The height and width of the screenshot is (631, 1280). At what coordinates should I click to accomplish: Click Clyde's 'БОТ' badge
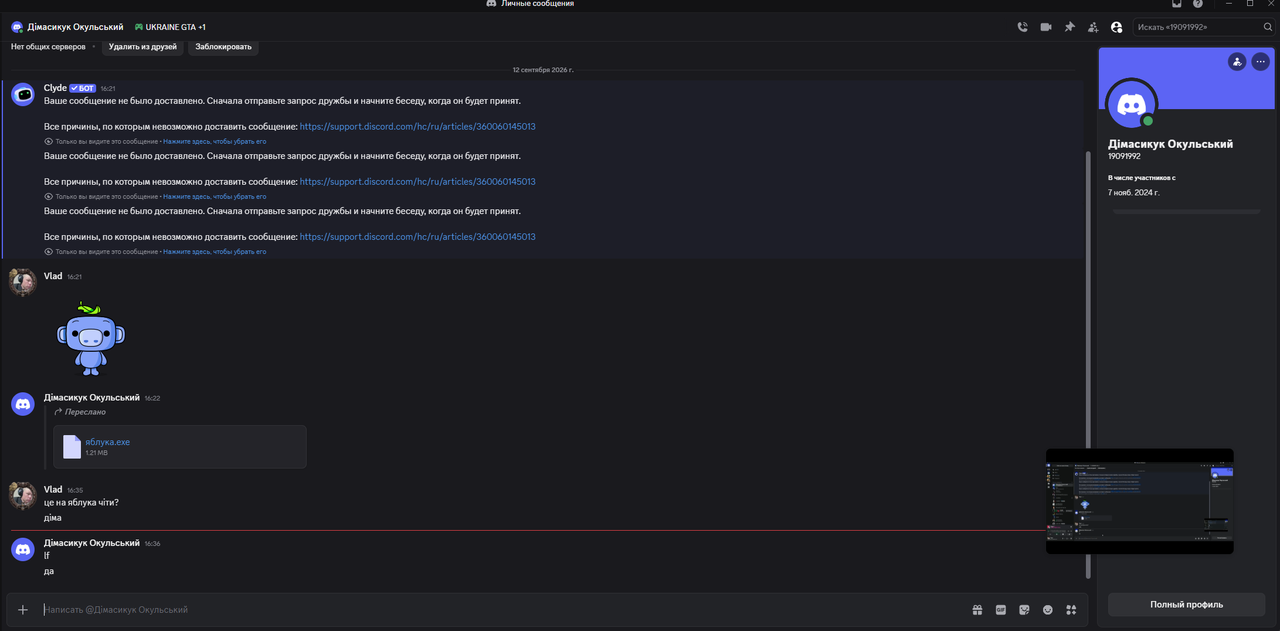tap(83, 88)
